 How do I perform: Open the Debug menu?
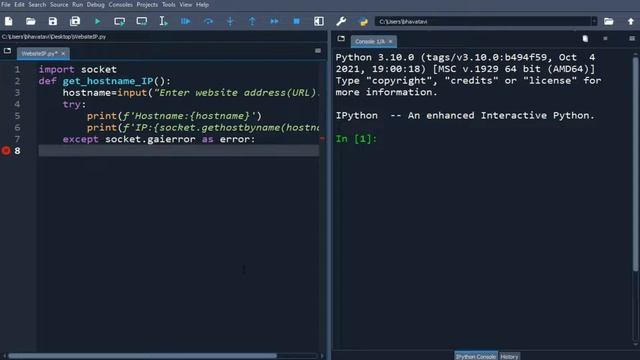[x=96, y=4]
